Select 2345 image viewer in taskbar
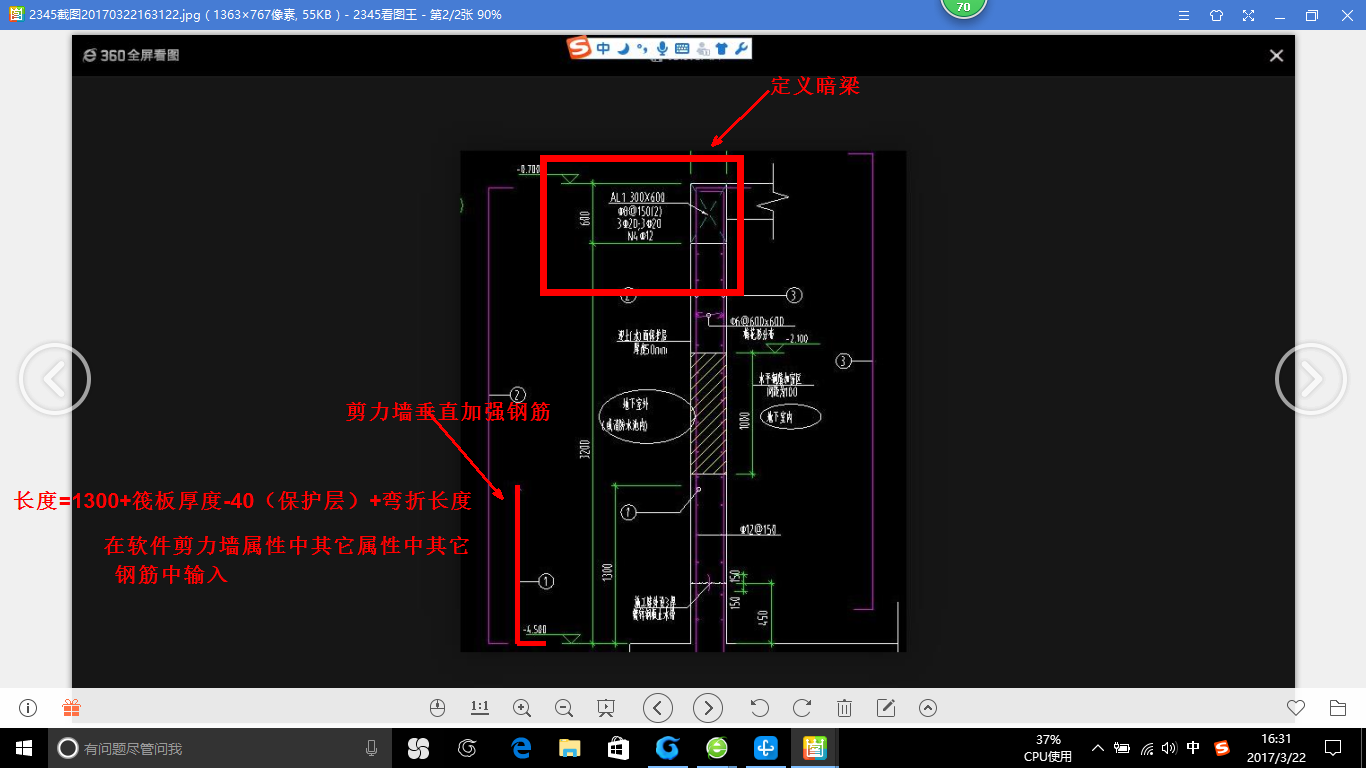Viewport: 1366px width, 768px height. coord(815,748)
